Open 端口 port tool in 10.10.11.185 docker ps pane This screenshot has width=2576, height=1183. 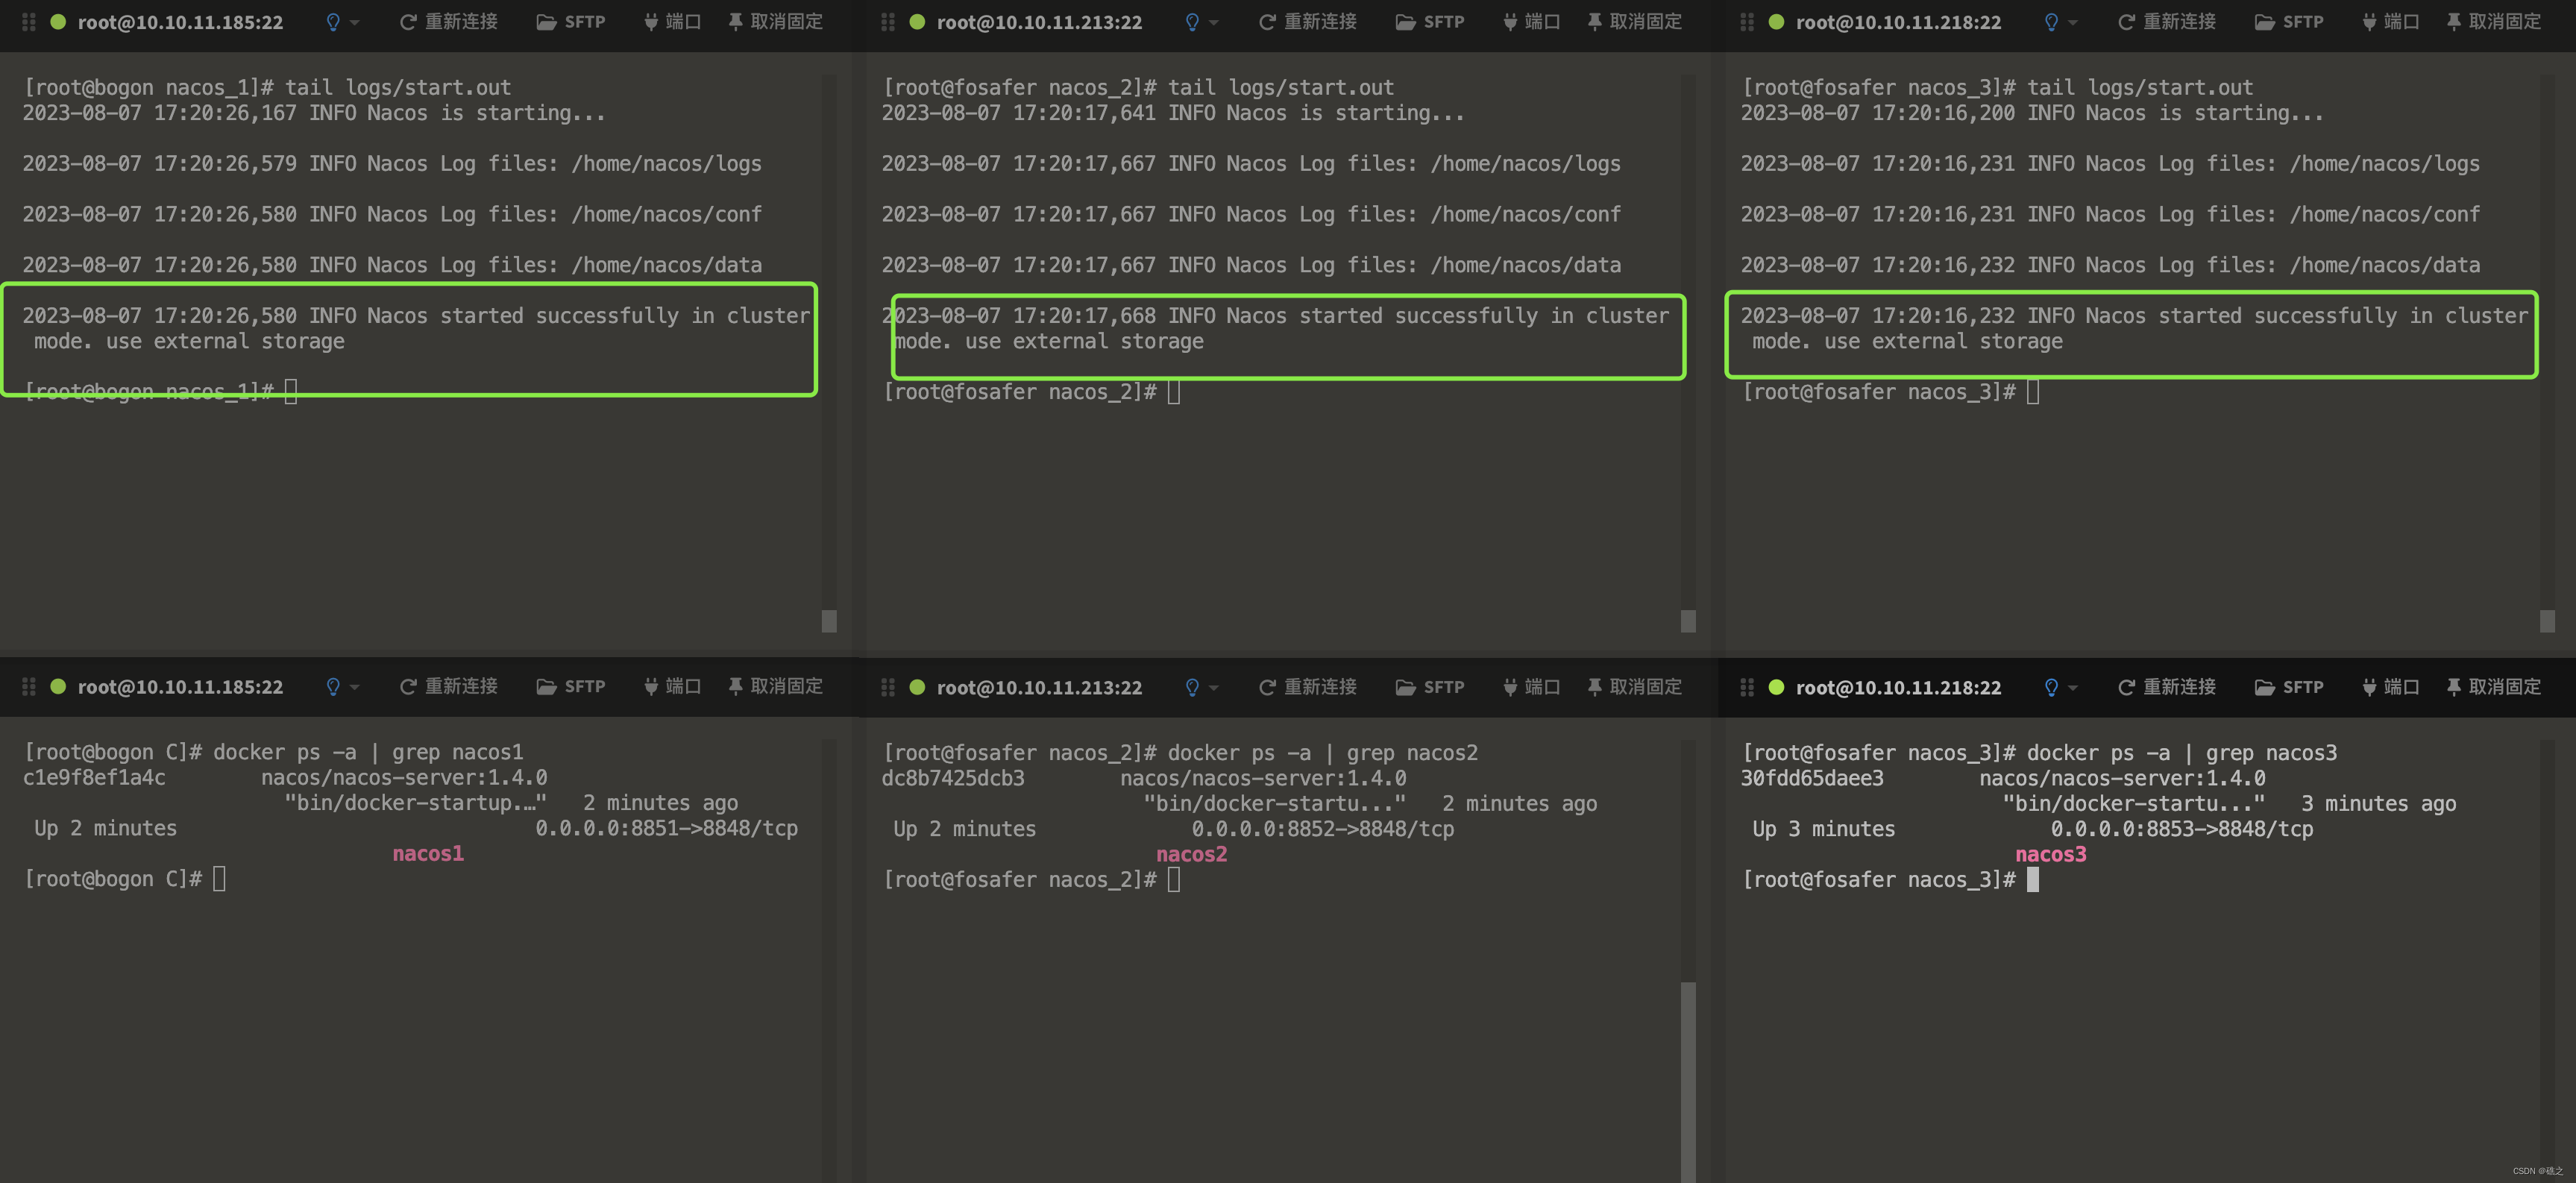[672, 687]
